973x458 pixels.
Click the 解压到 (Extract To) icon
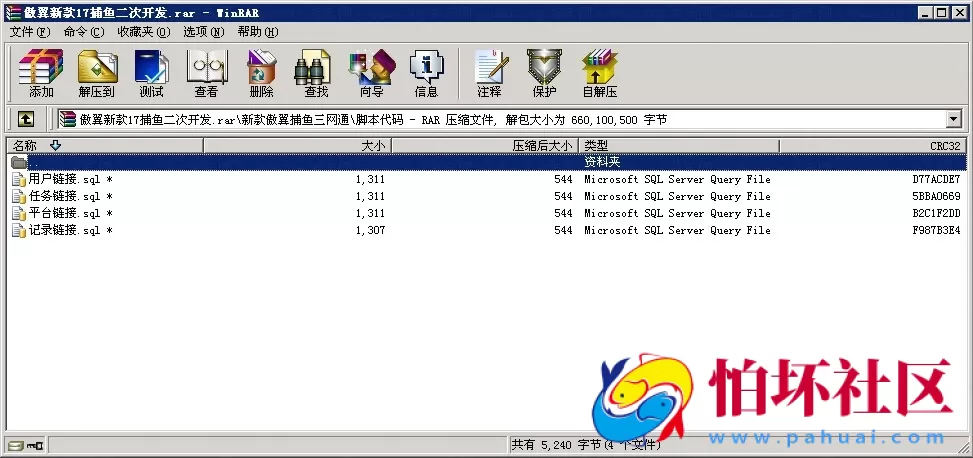(96, 73)
